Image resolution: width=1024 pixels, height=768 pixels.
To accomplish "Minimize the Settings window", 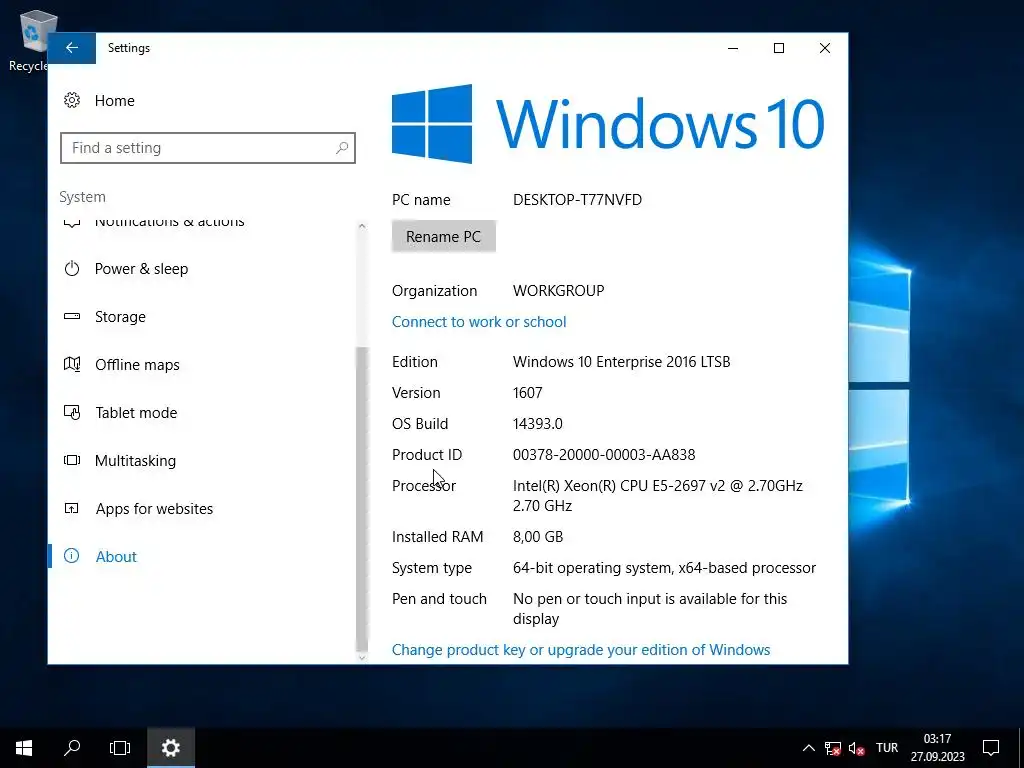I will point(733,48).
